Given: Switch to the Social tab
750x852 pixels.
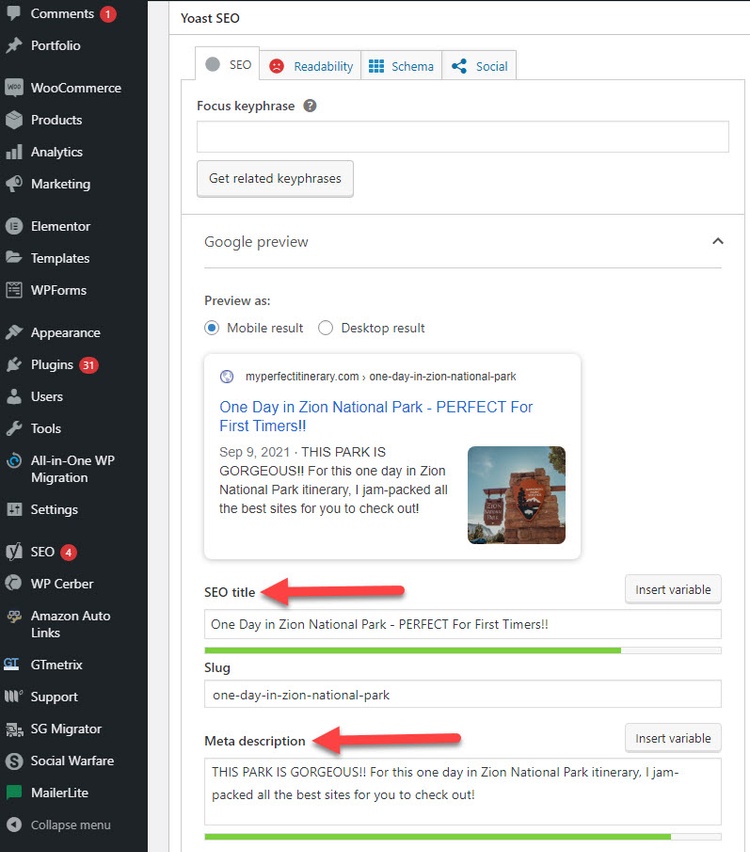Looking at the screenshot, I should click(479, 66).
